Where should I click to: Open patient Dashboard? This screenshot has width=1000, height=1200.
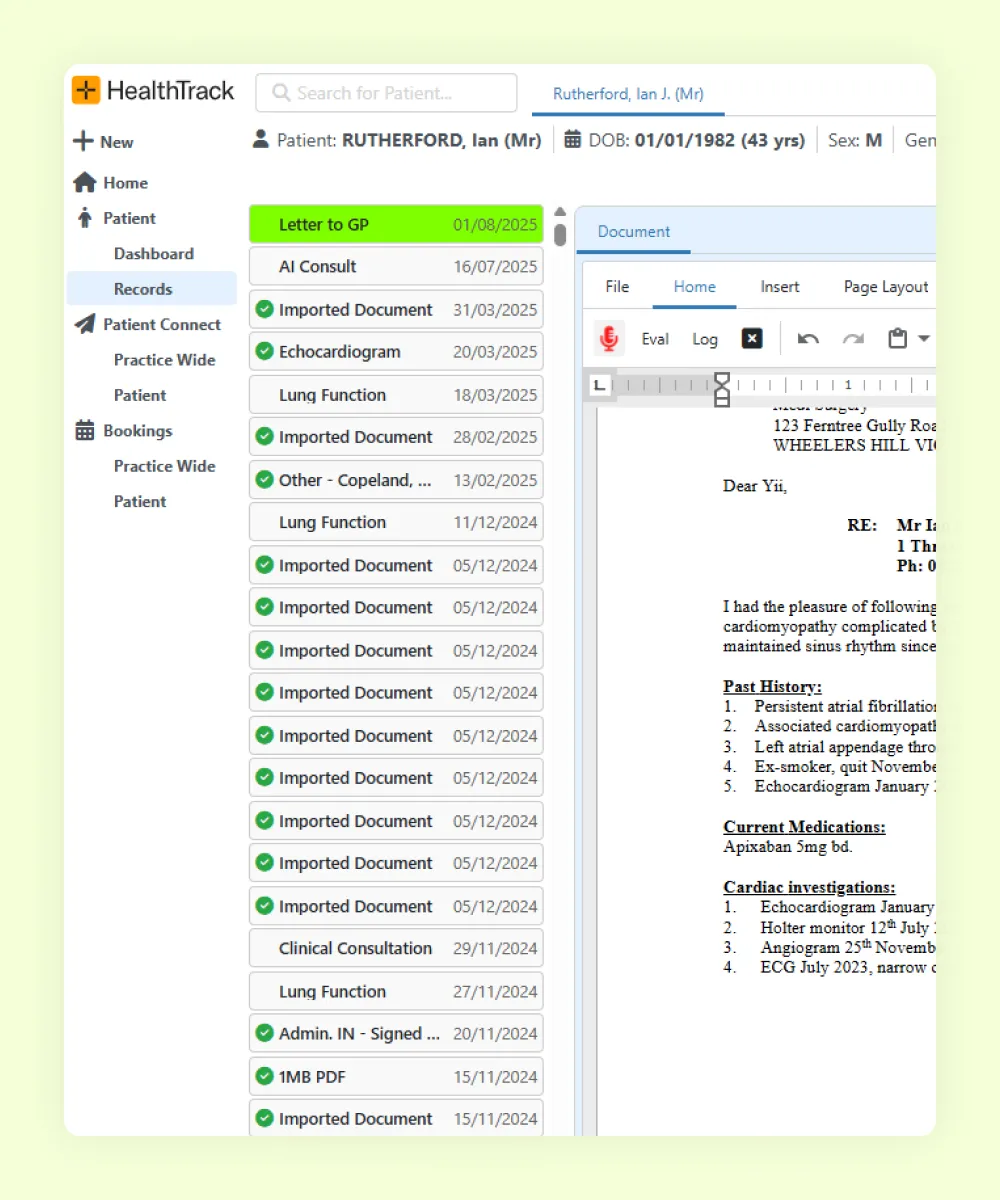(x=154, y=254)
